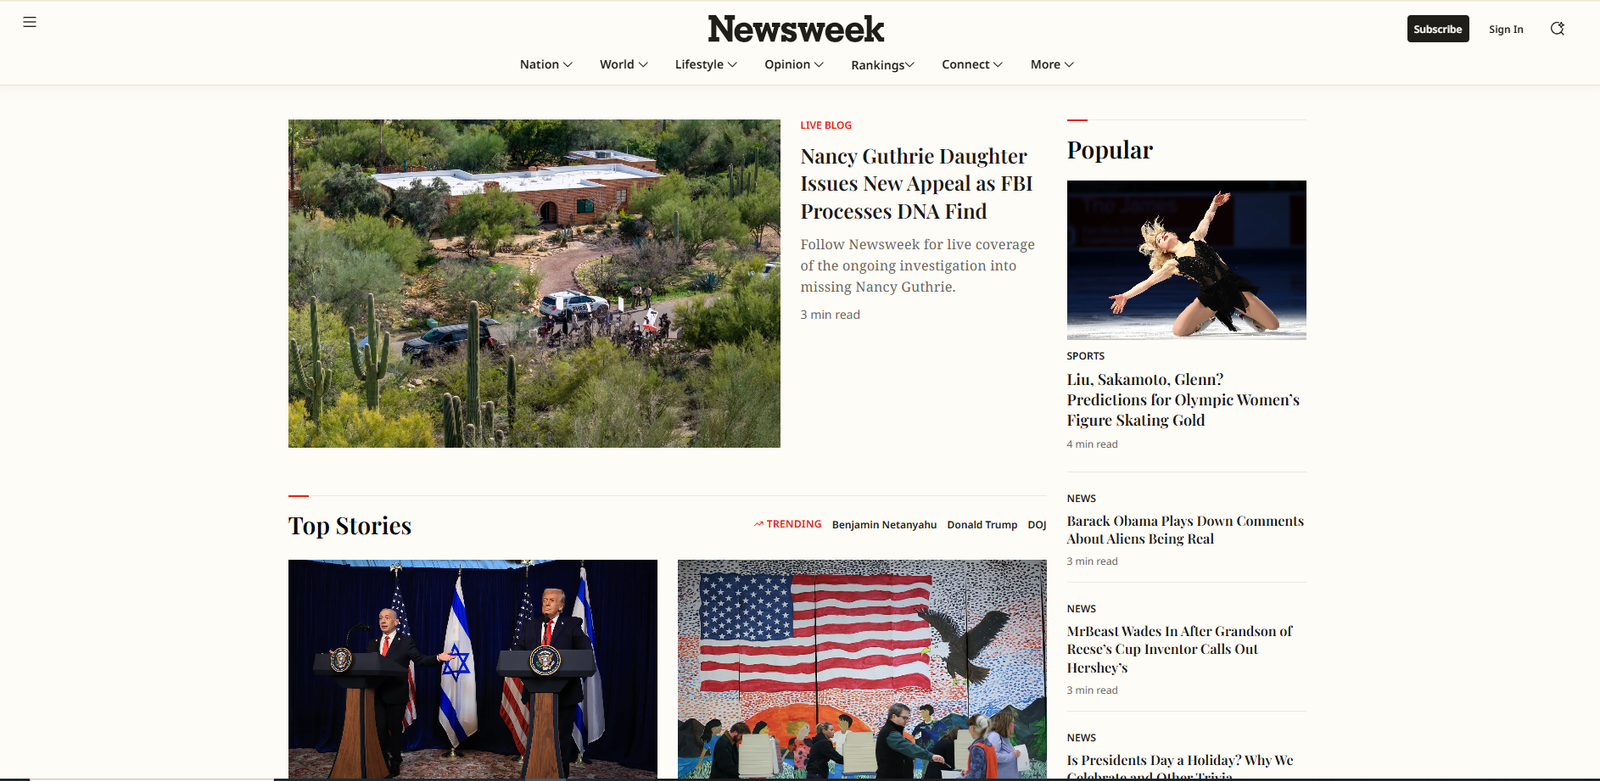Expand the More menu
Screen dimensions: 1600x781
(1052, 64)
